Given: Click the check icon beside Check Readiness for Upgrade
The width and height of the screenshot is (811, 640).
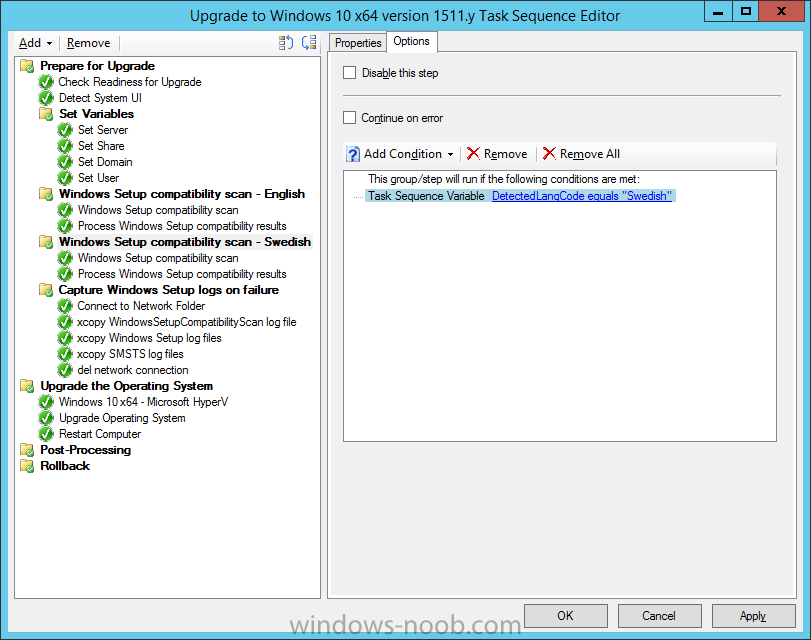Looking at the screenshot, I should [x=46, y=82].
